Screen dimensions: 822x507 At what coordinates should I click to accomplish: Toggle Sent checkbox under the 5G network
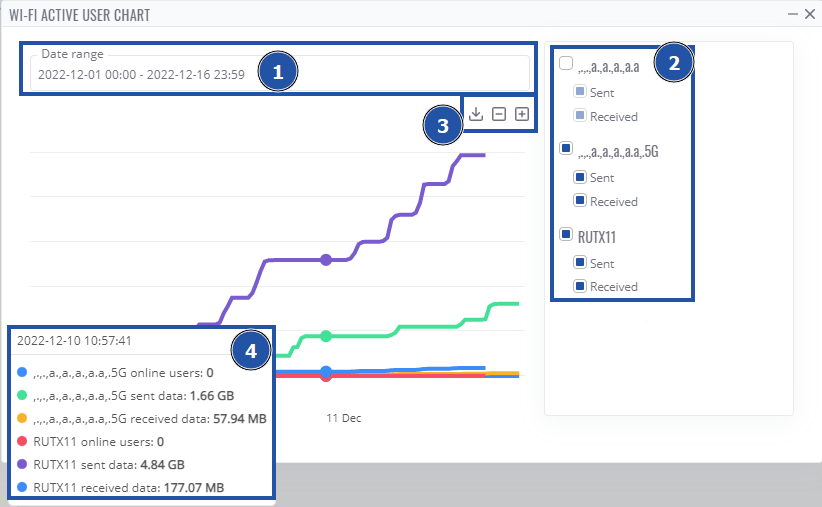coord(580,178)
